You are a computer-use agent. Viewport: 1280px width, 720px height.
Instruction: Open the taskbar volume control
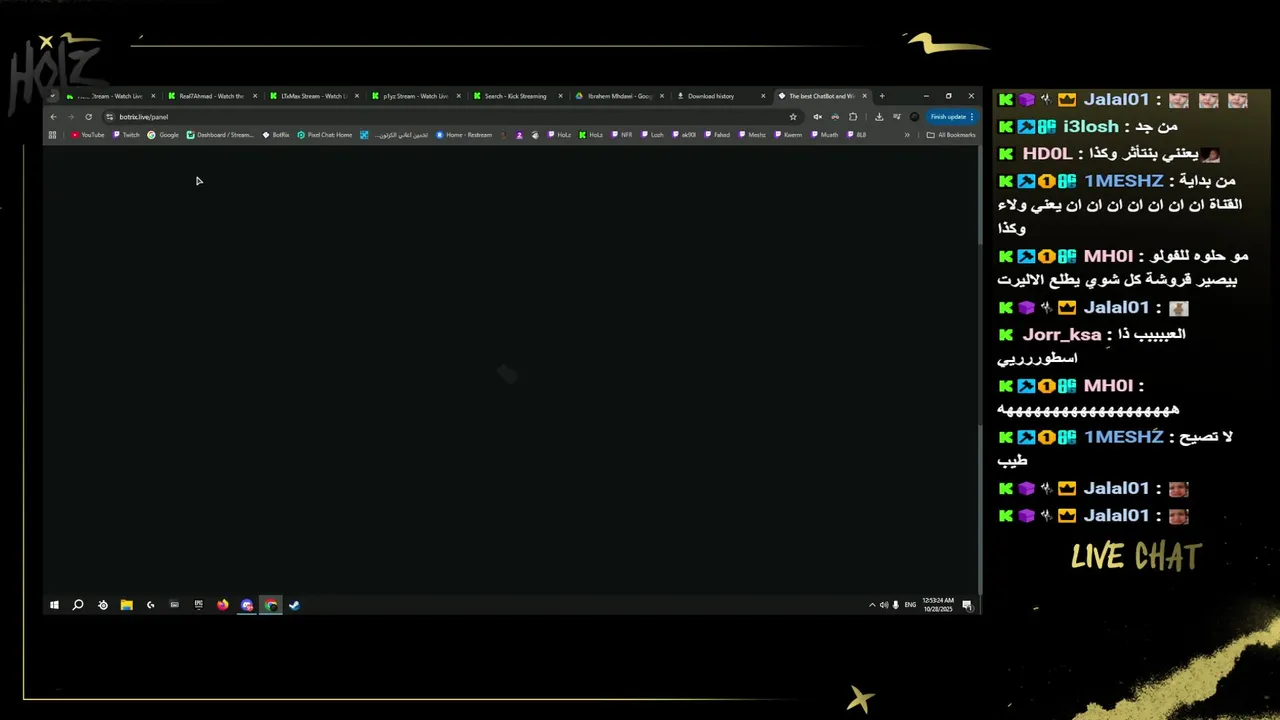pos(884,605)
